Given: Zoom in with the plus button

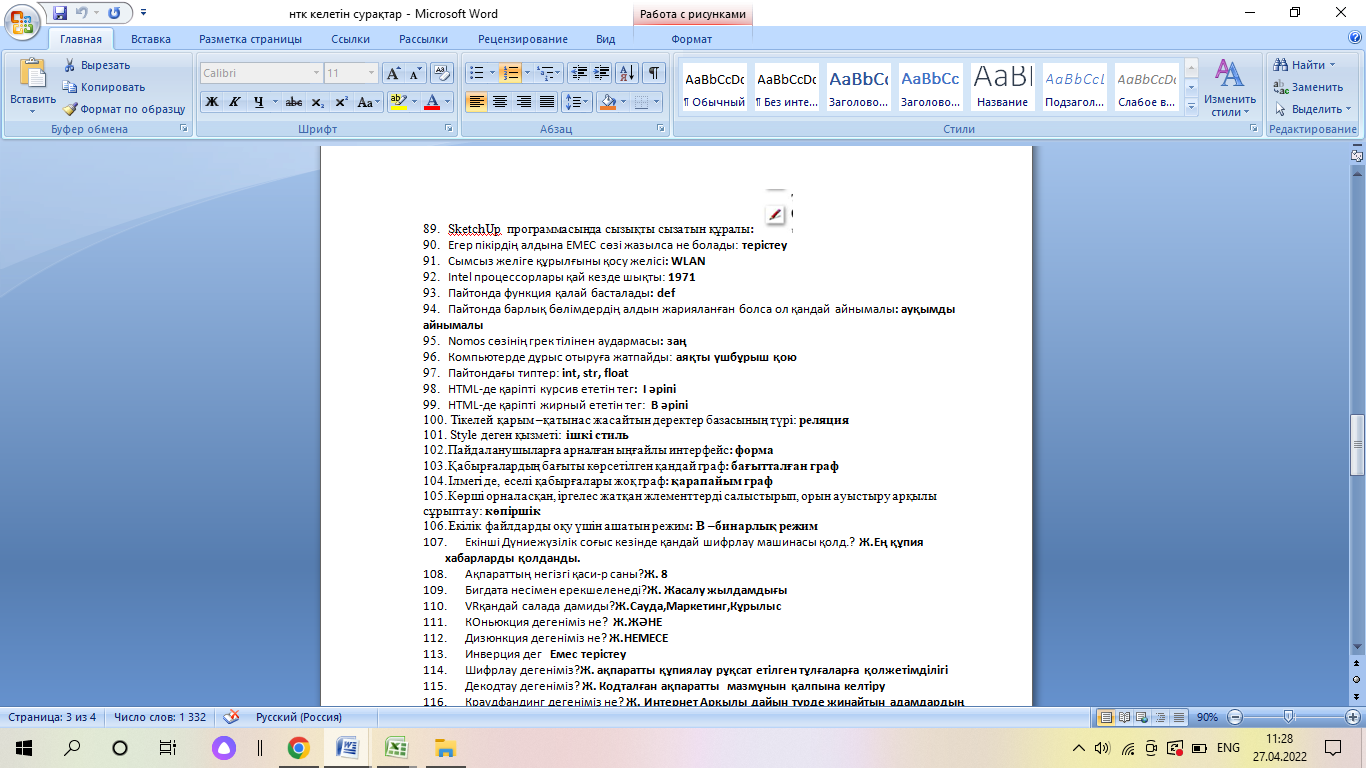Looking at the screenshot, I should pyautogui.click(x=1351, y=717).
